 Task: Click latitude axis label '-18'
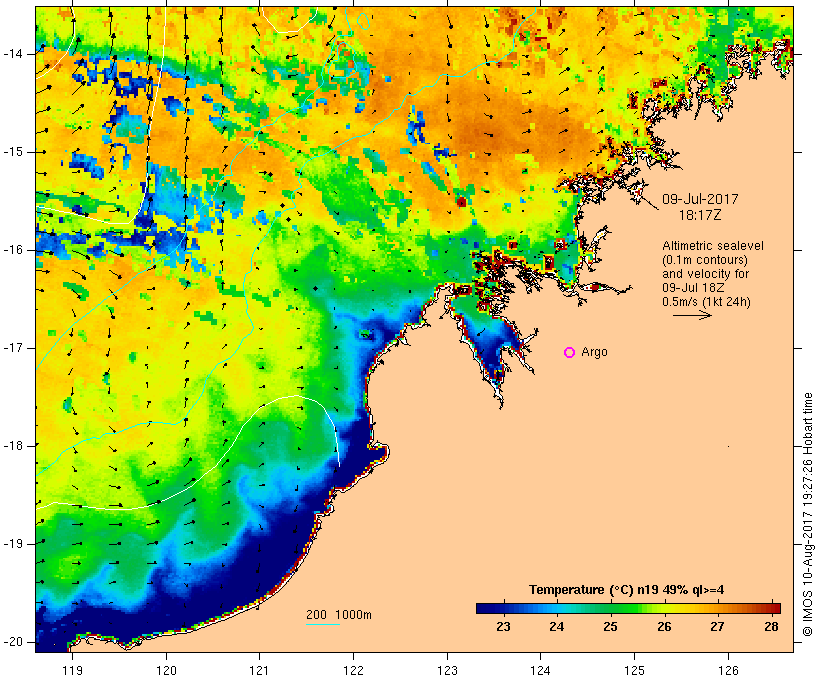tap(13, 446)
